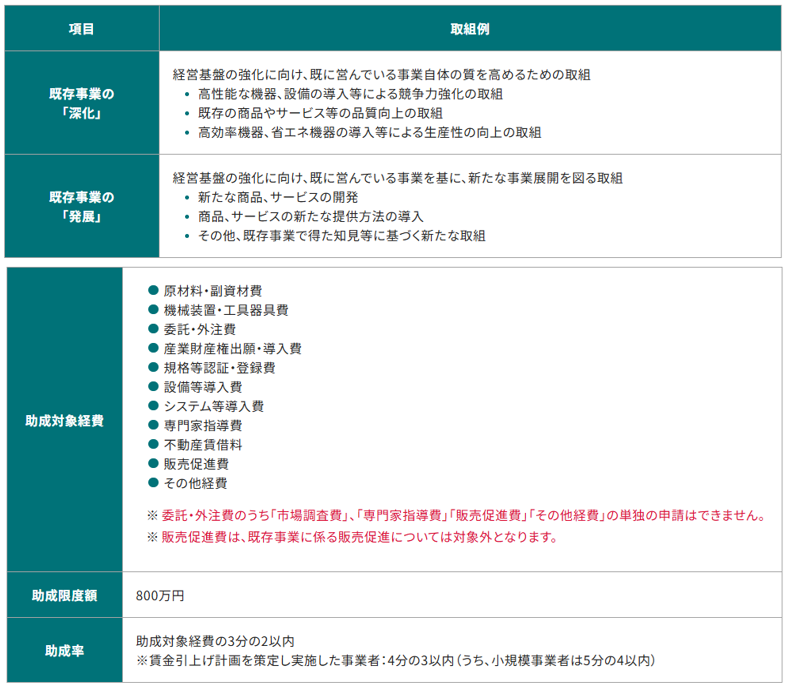The width and height of the screenshot is (786, 688).
Task: Select the 既存事業の「深化」 row header
Action: pos(81,103)
